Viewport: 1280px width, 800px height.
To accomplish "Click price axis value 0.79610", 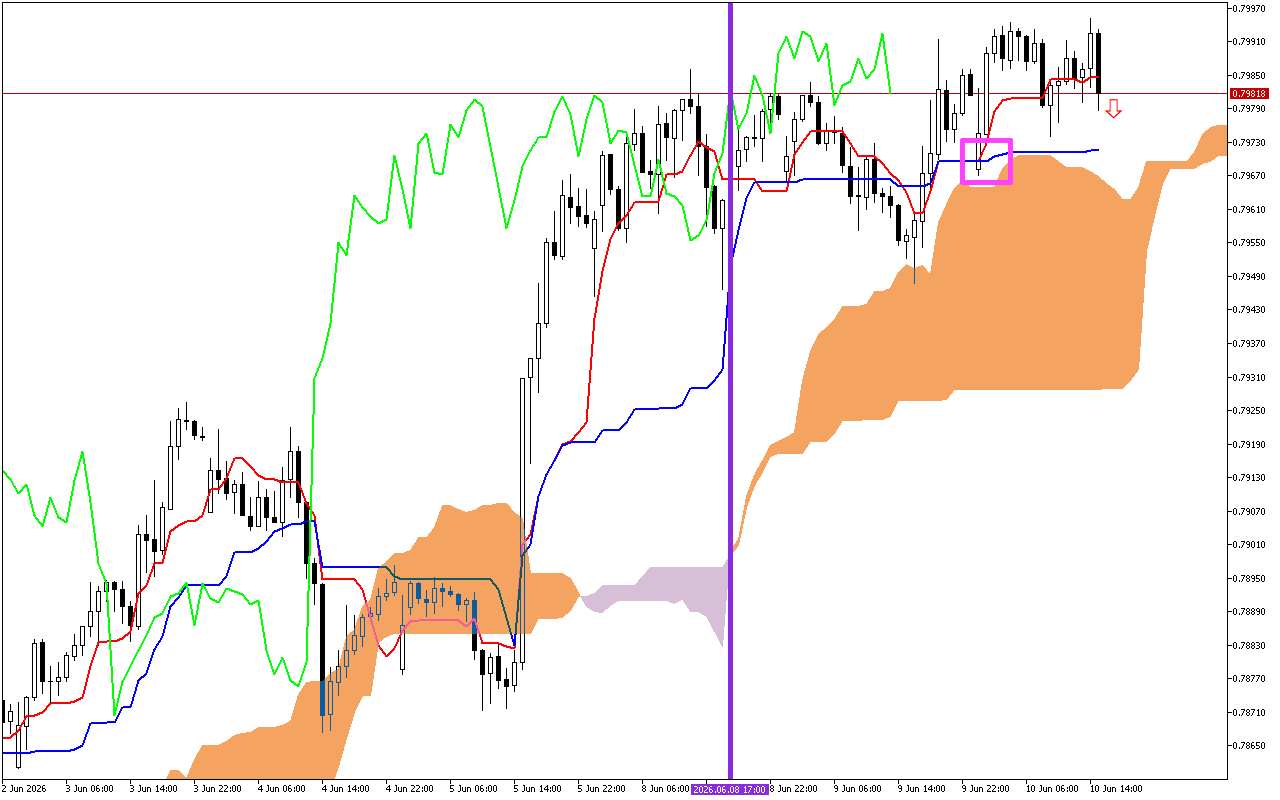I will point(1250,209).
